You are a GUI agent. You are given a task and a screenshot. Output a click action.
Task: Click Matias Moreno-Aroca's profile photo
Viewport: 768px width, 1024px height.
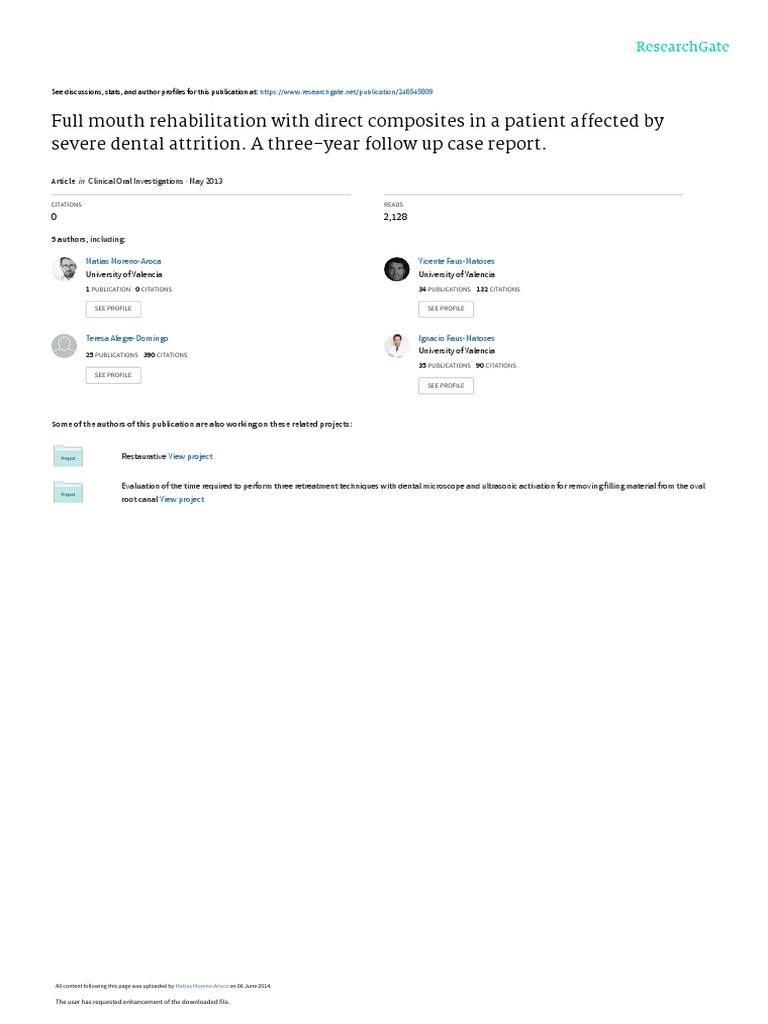click(x=64, y=269)
